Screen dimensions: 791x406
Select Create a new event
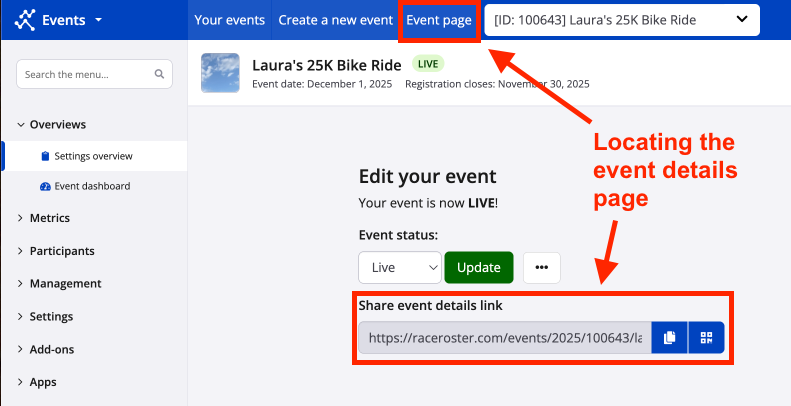coord(334,20)
